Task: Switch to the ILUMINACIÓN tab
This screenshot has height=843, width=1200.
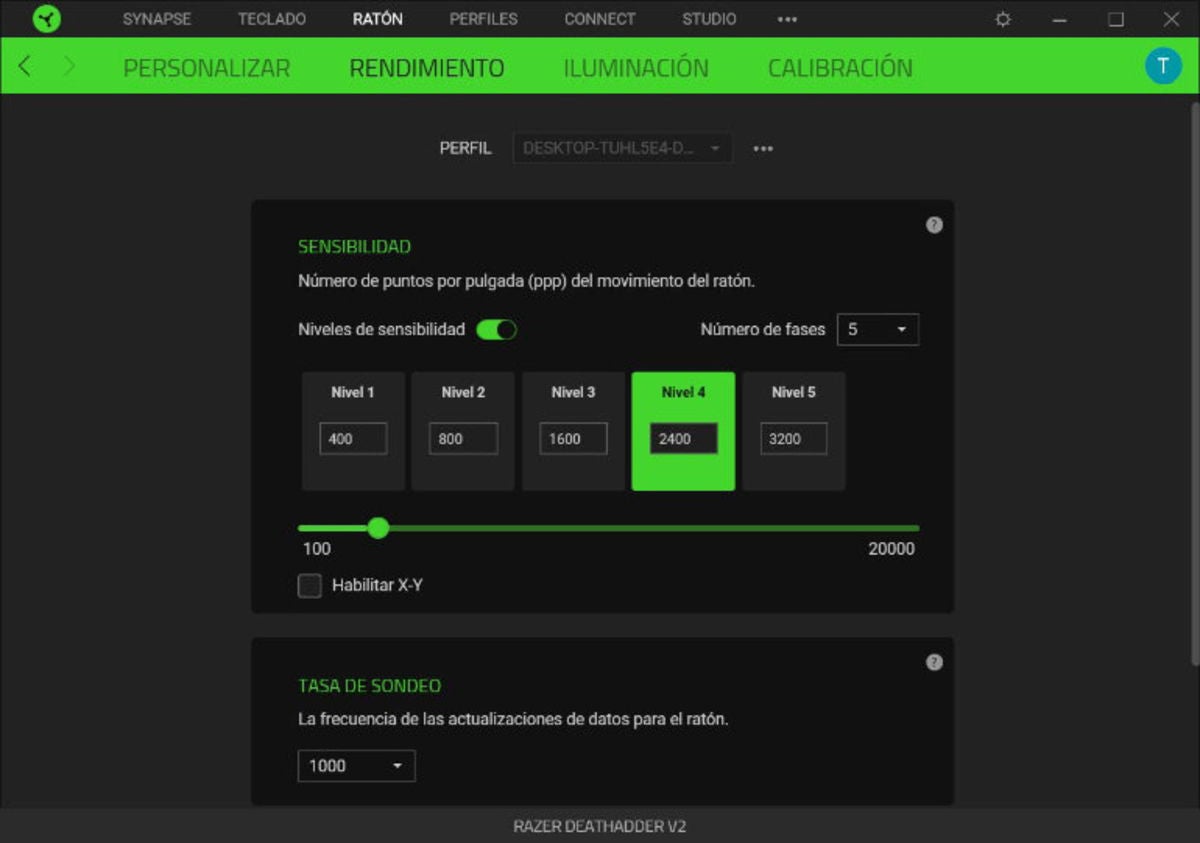Action: click(x=636, y=66)
